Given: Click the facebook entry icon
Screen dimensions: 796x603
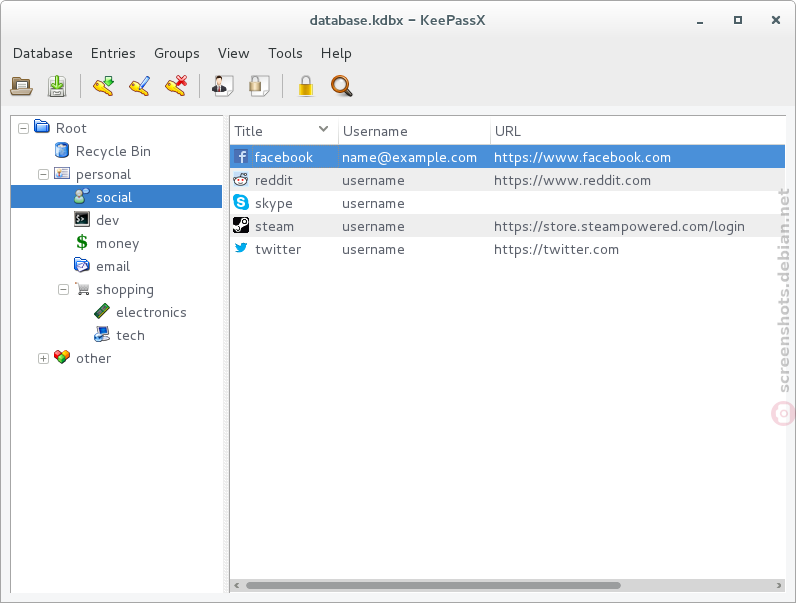Looking at the screenshot, I should [x=241, y=157].
